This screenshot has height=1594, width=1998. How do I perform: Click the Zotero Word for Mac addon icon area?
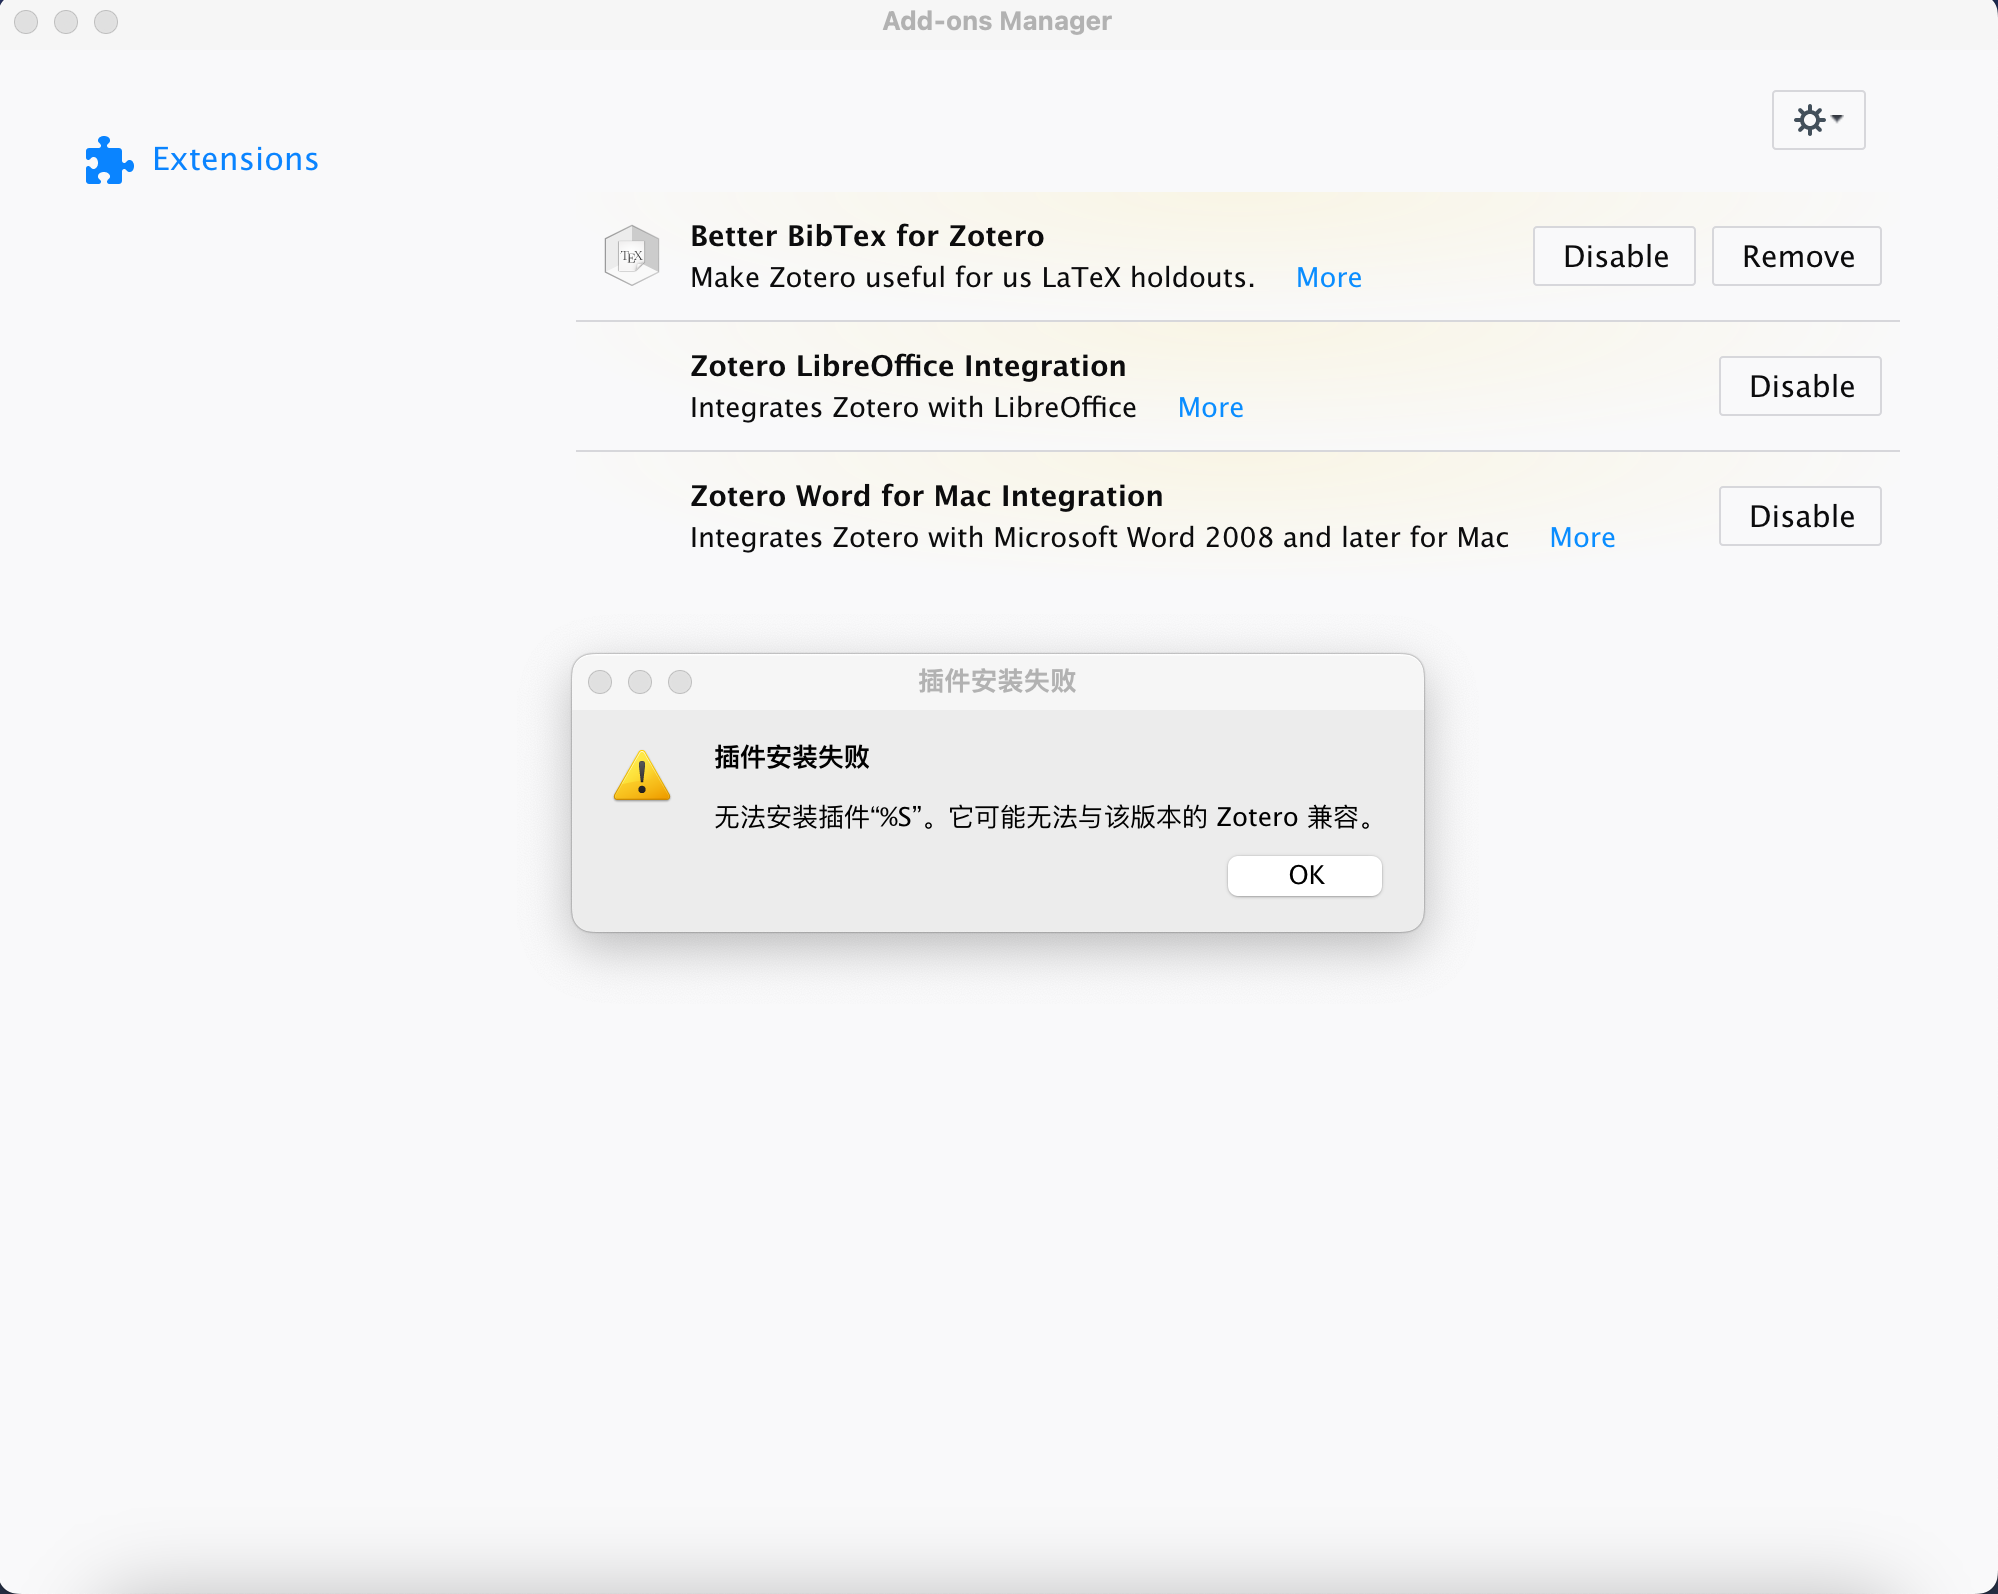pos(630,515)
